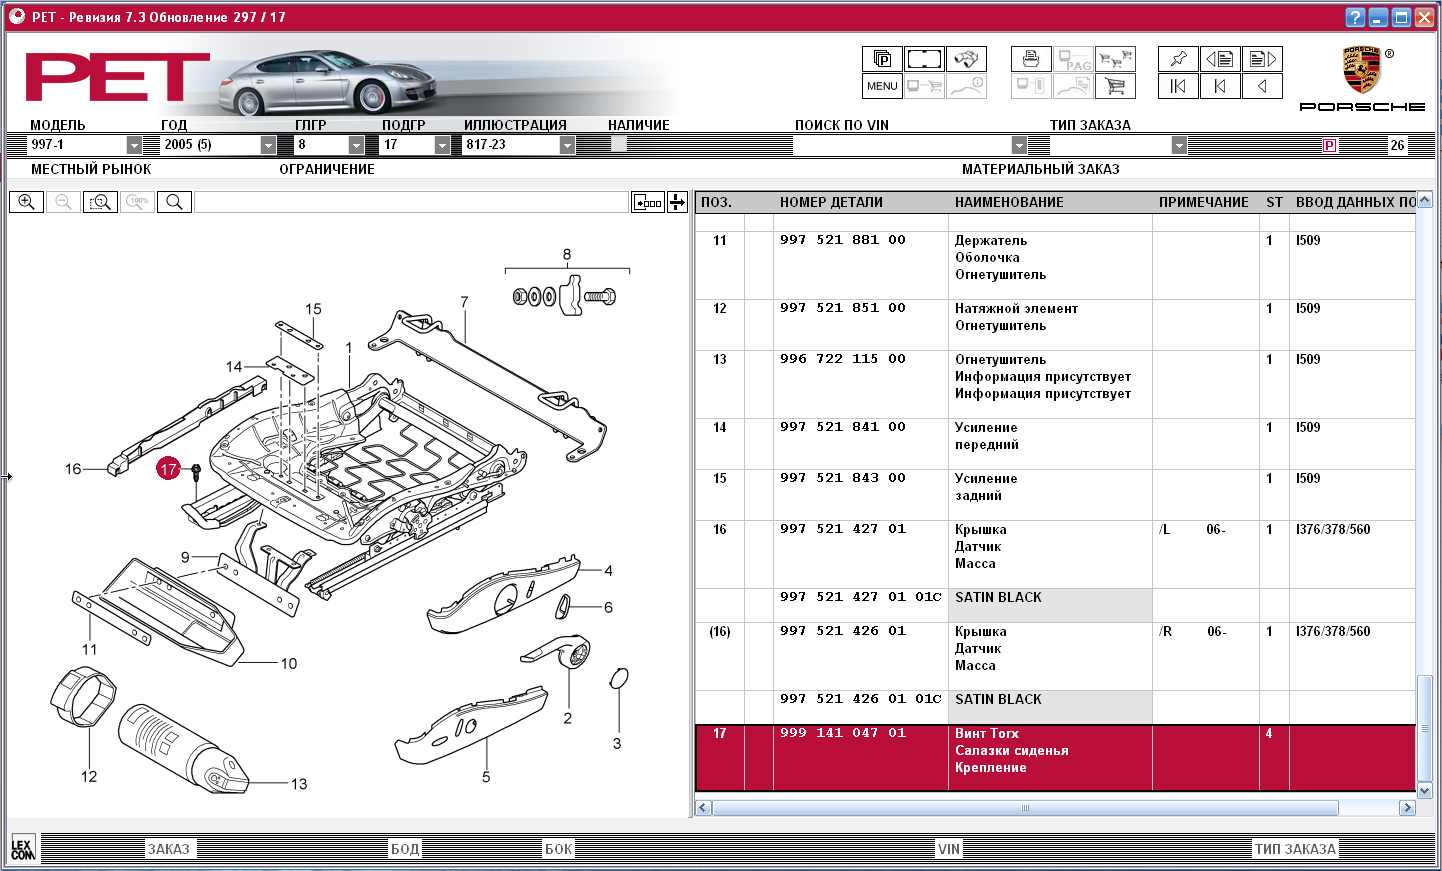Open the P pages stack icon
The height and width of the screenshot is (871, 1442).
(x=882, y=59)
